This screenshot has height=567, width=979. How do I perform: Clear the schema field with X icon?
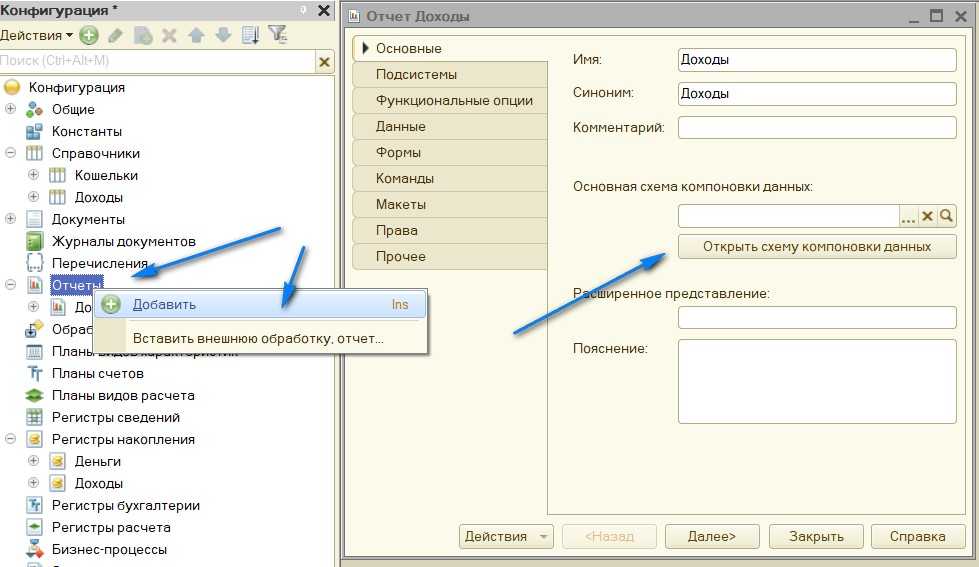point(928,216)
